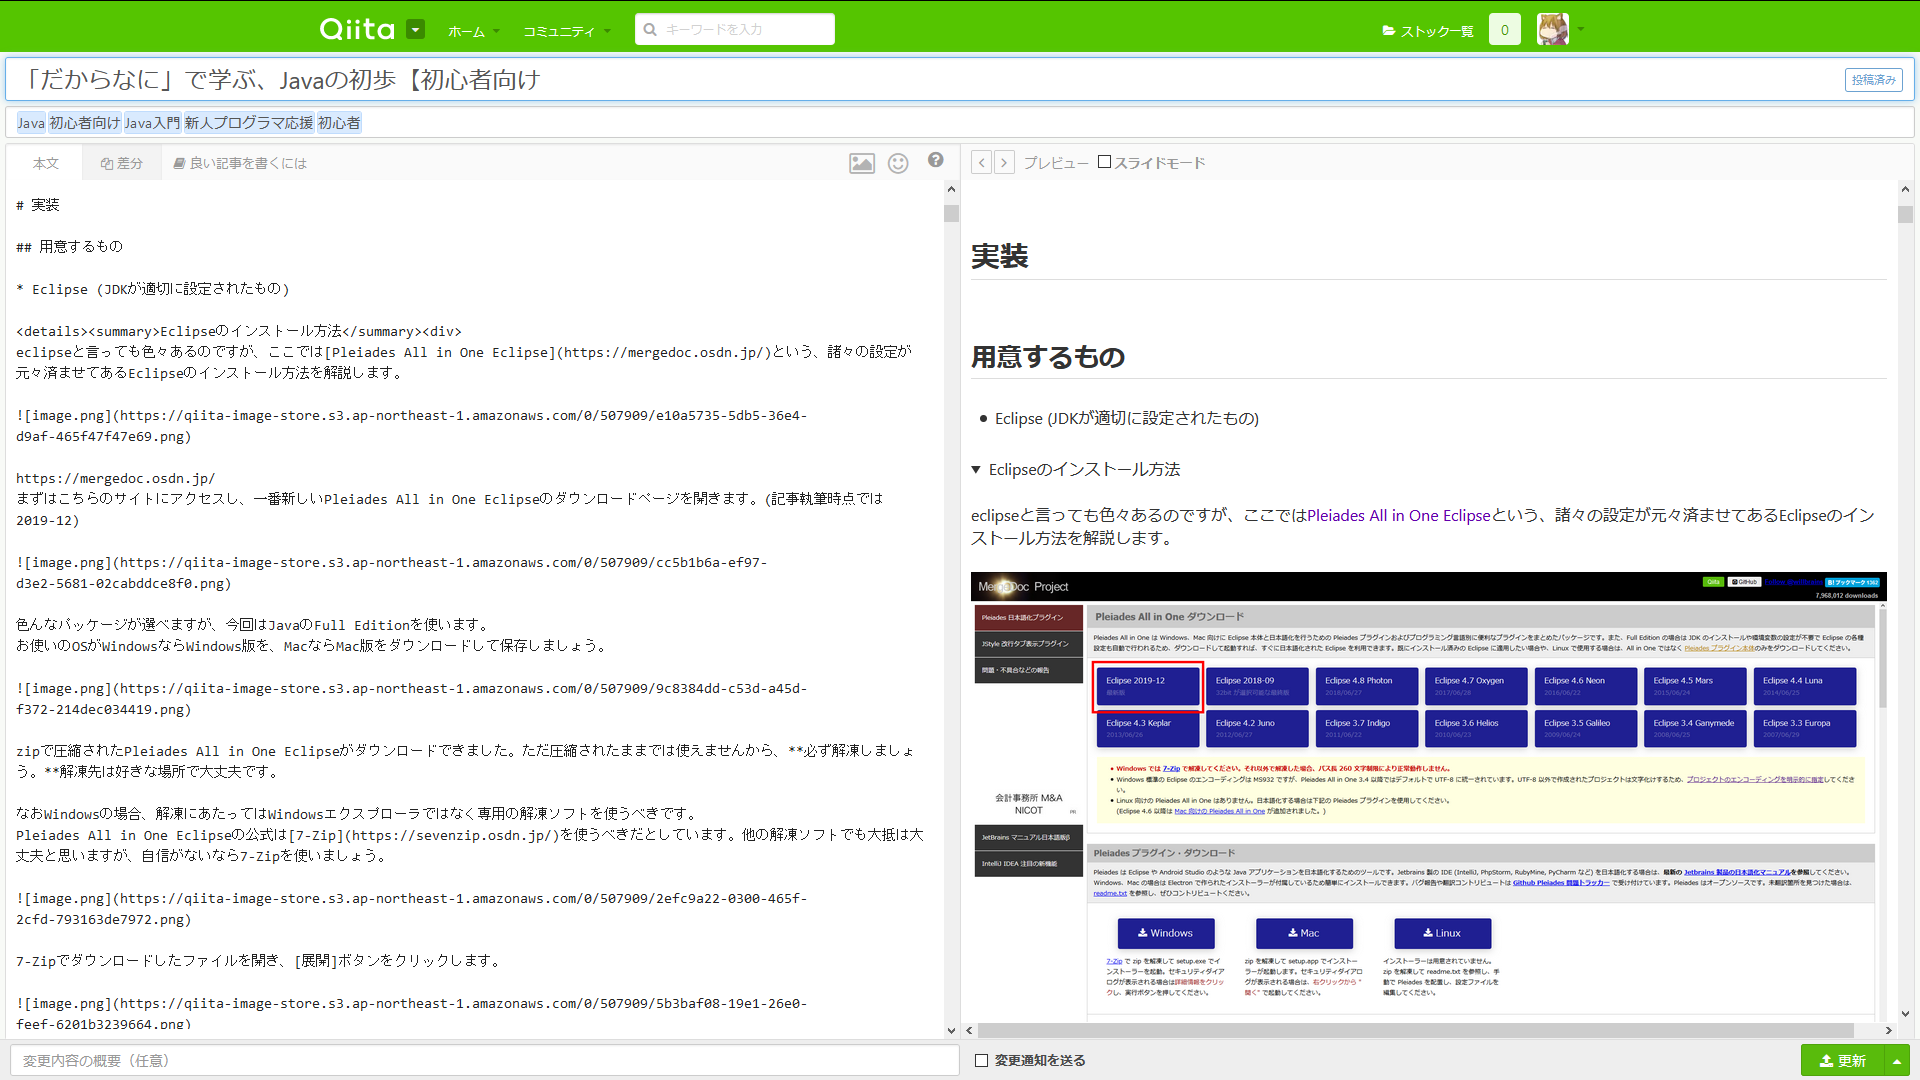The height and width of the screenshot is (1080, 1920).
Task: Switch to the 差分 tab
Action: 122,163
